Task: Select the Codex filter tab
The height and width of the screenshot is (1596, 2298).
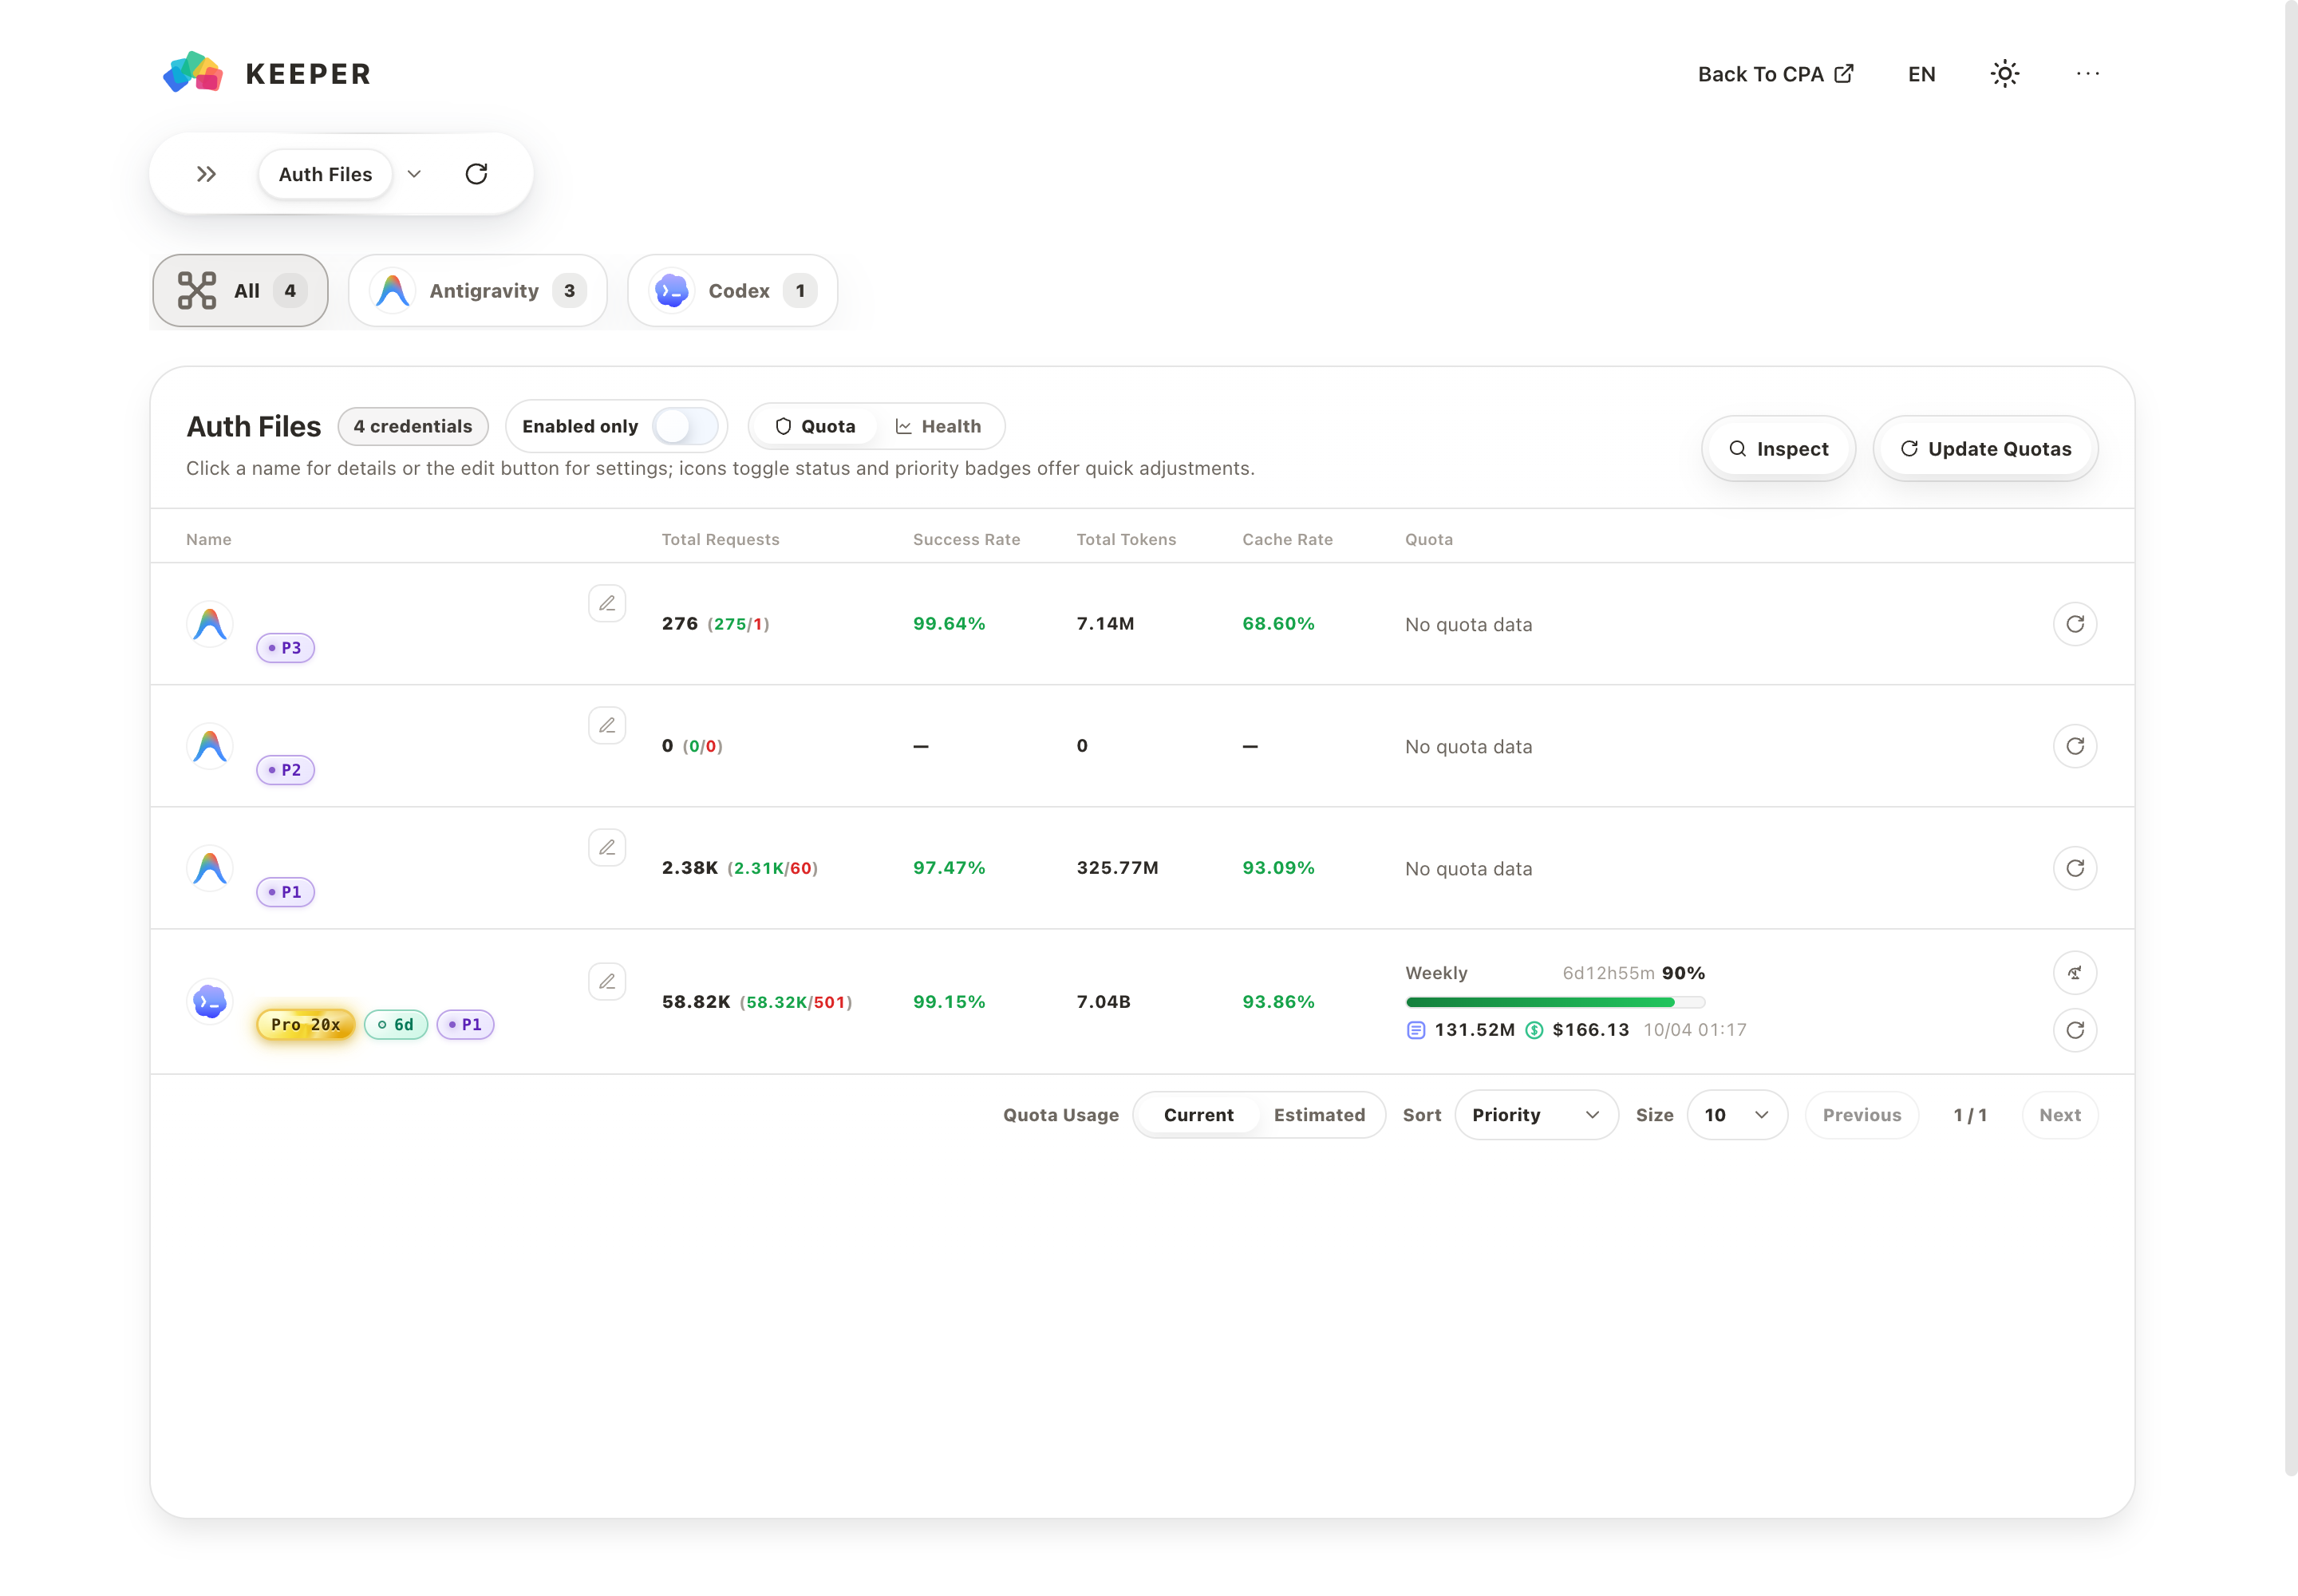Action: pyautogui.click(x=733, y=291)
